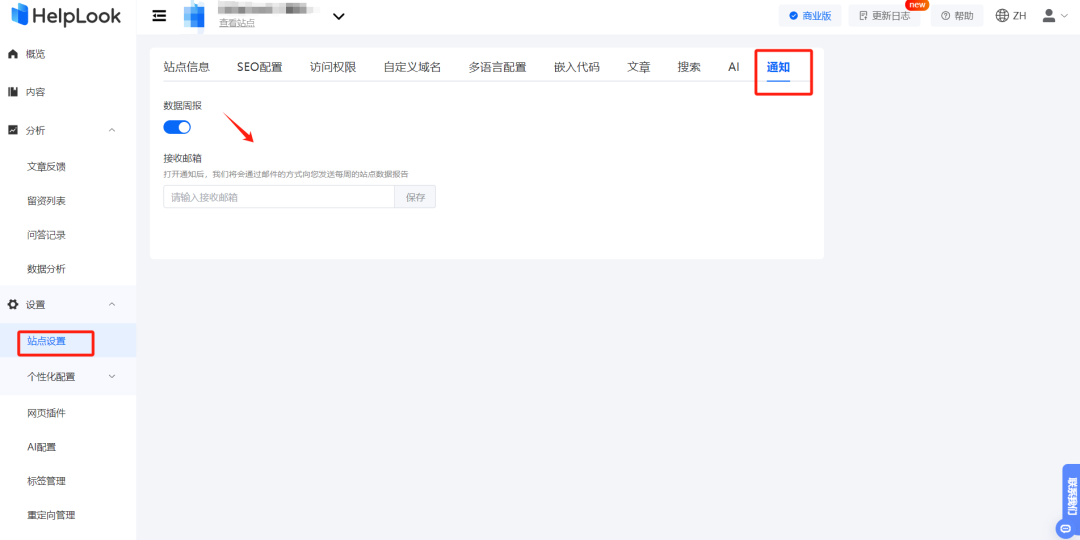1080x540 pixels.
Task: Switch to AI tab
Action: pyautogui.click(x=734, y=67)
